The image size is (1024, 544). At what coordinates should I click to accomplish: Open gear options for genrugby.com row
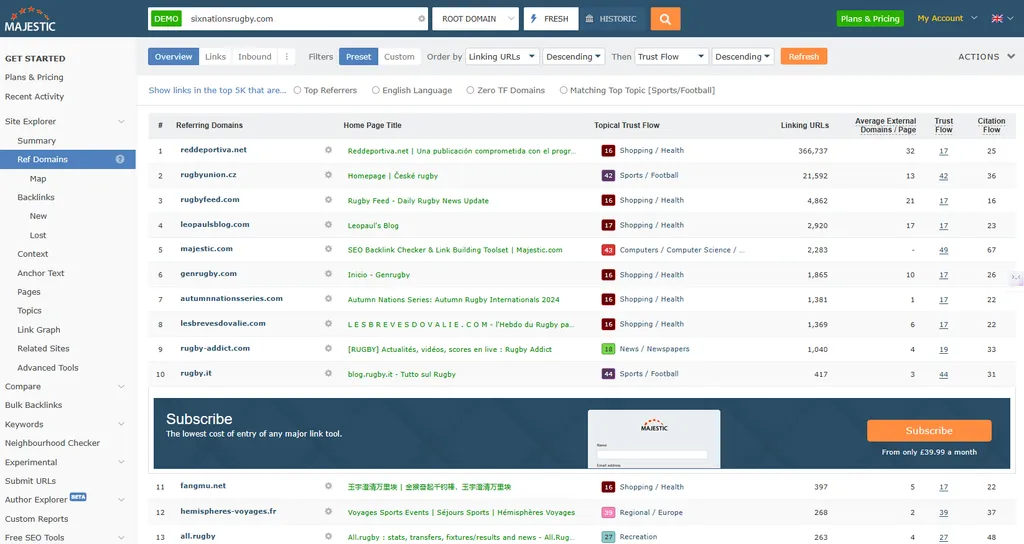tap(328, 274)
